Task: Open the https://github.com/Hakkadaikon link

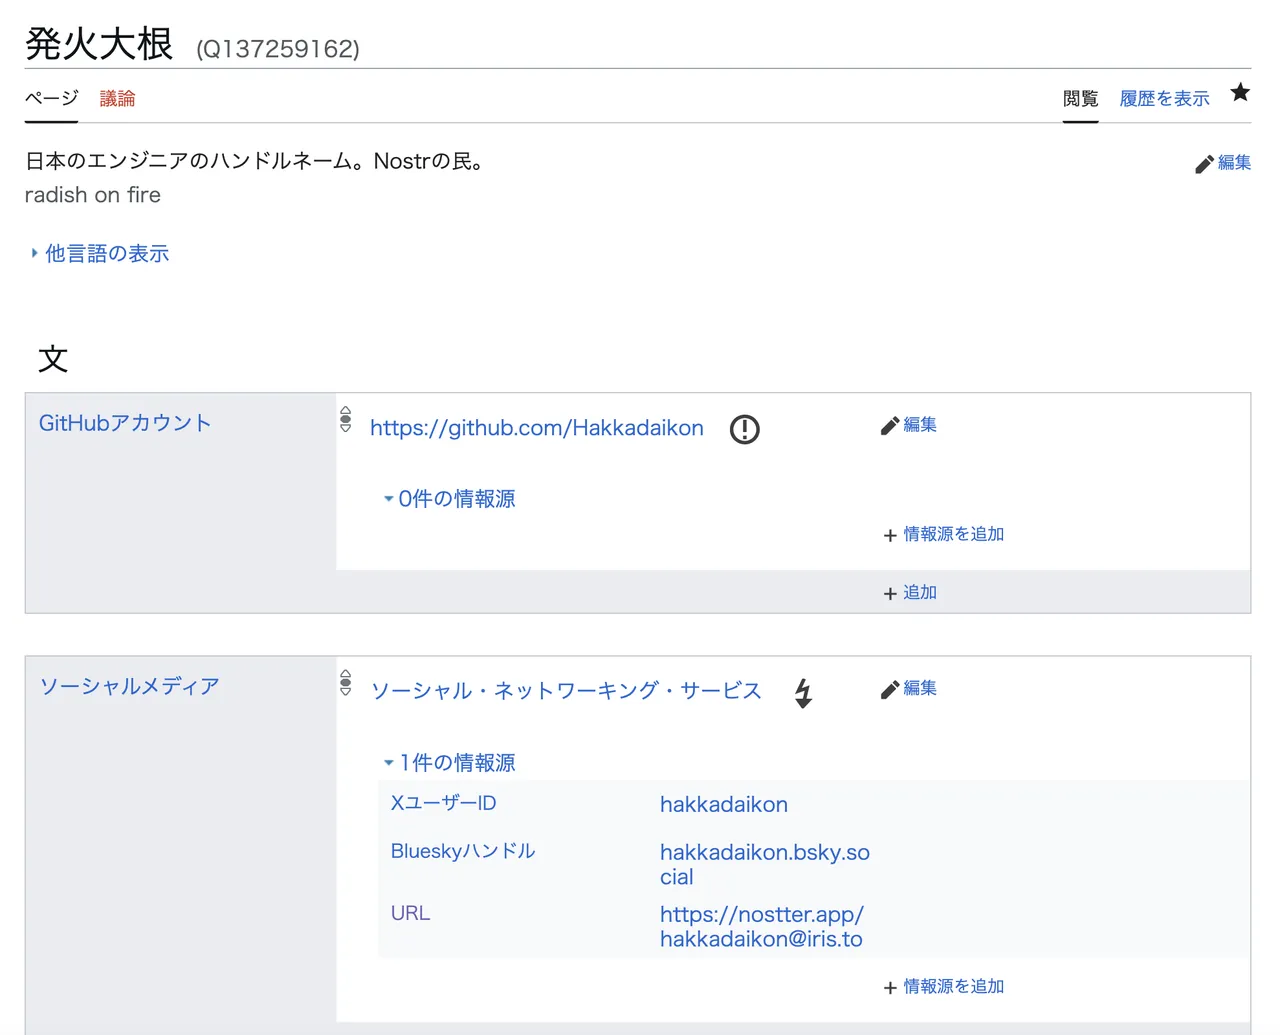Action: click(536, 428)
